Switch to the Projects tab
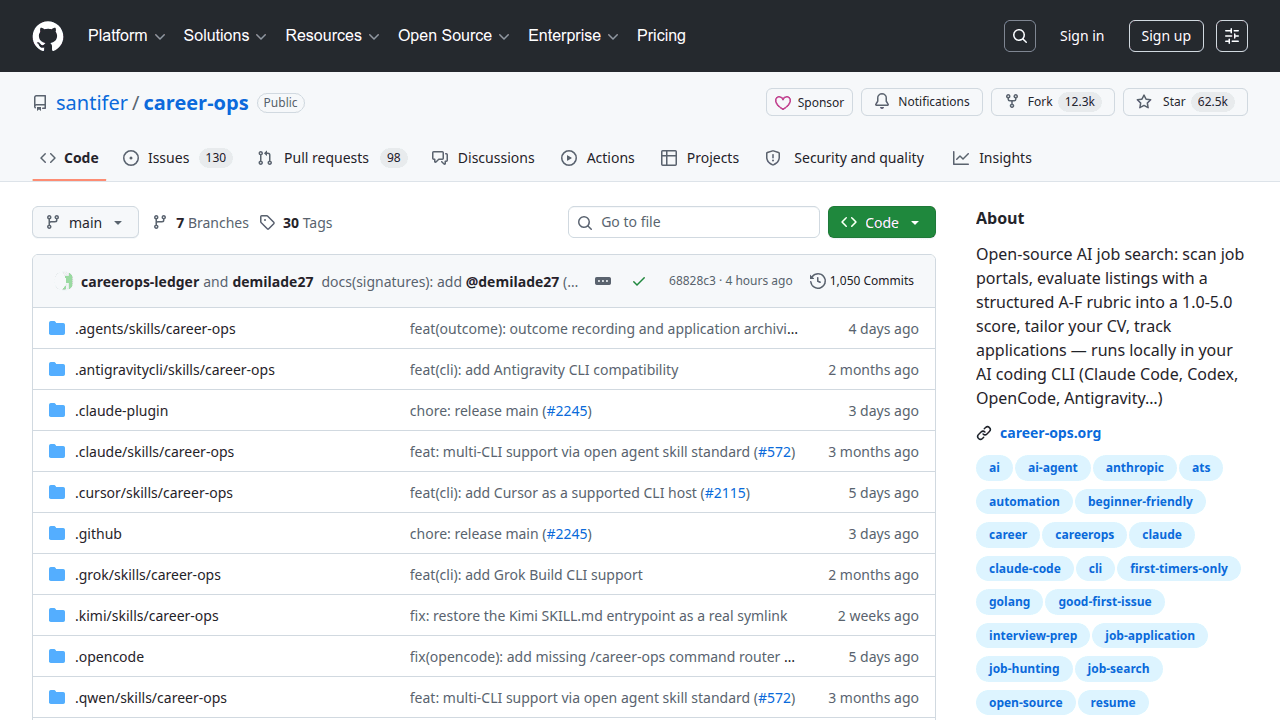The height and width of the screenshot is (720, 1280). (700, 158)
